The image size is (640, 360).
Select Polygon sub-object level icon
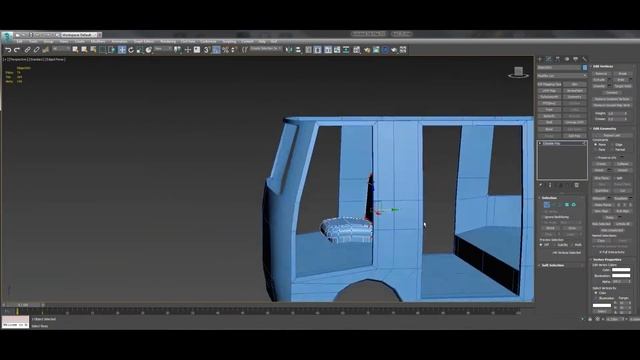(x=567, y=205)
